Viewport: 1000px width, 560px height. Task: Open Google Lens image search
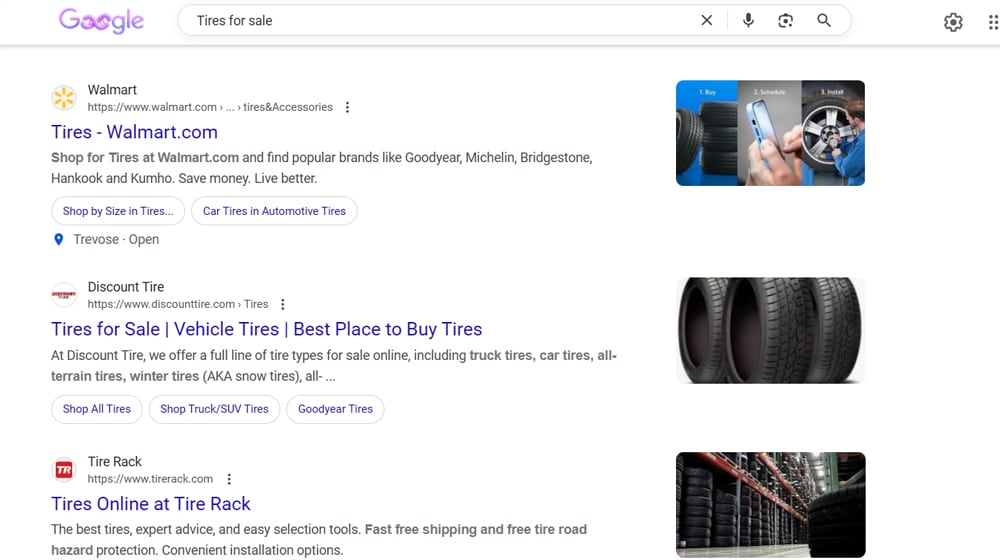point(786,20)
